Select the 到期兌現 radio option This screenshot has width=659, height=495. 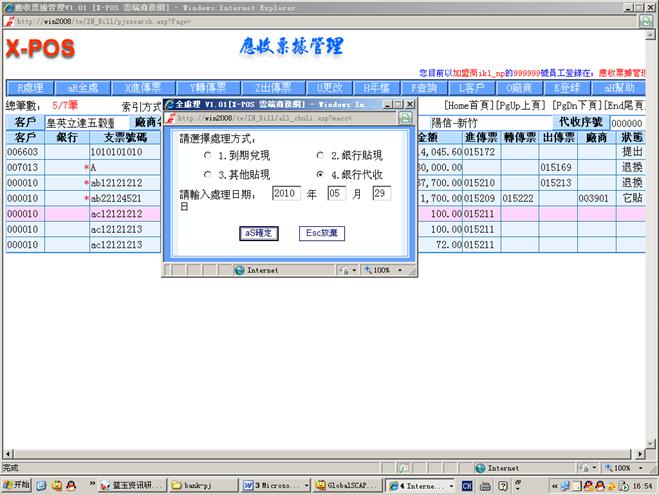point(207,156)
